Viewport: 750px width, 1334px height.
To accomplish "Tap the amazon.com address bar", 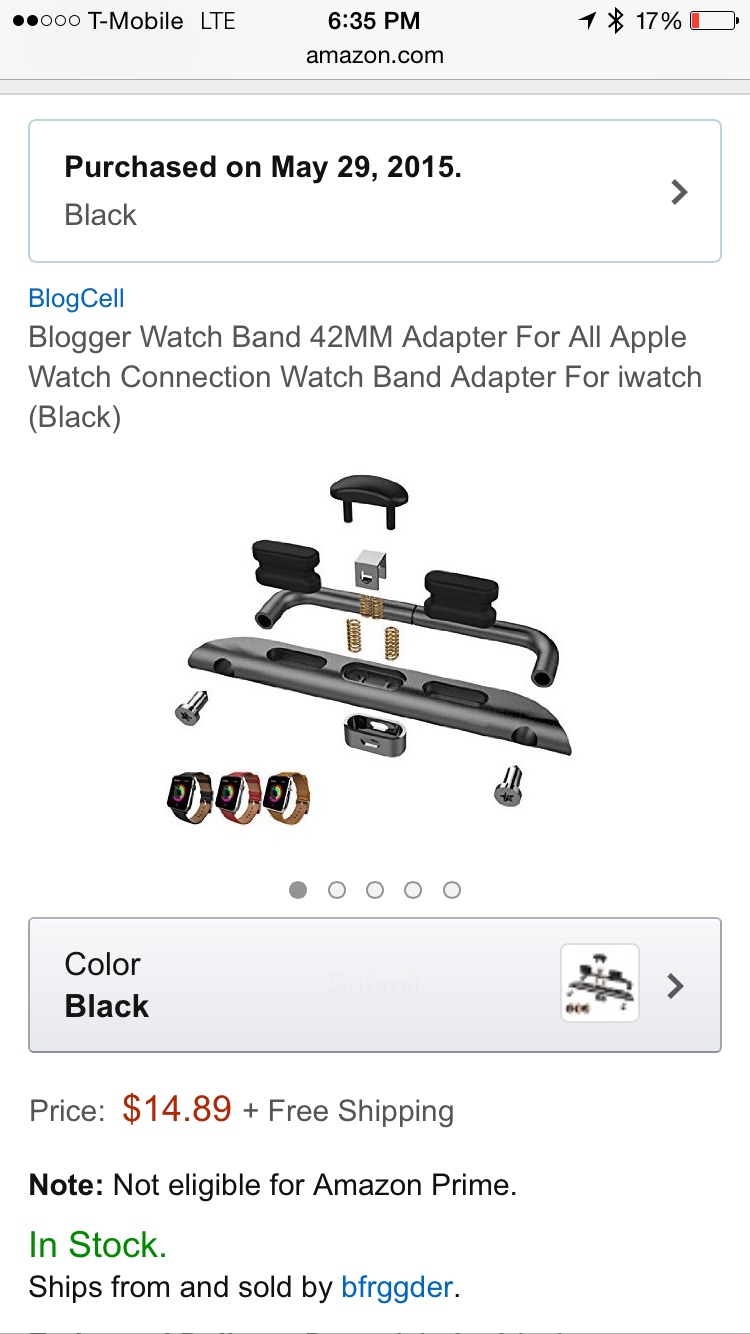I will pyautogui.click(x=375, y=56).
